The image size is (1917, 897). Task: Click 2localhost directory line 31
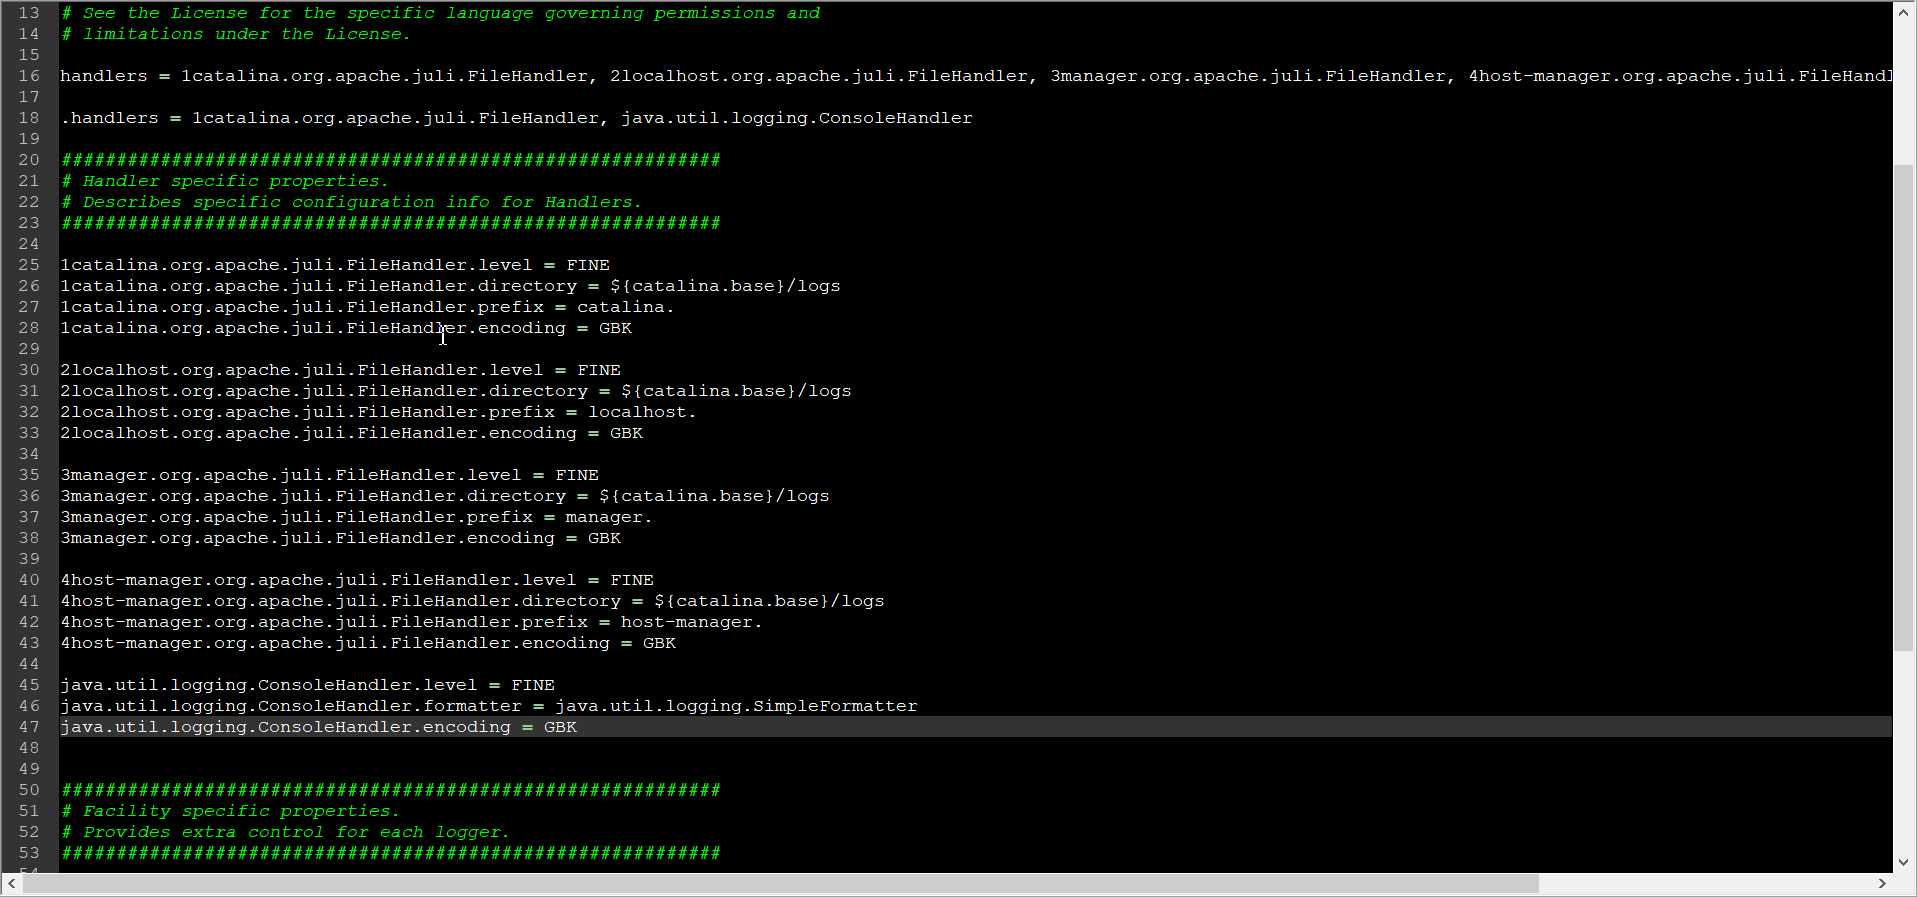point(456,391)
